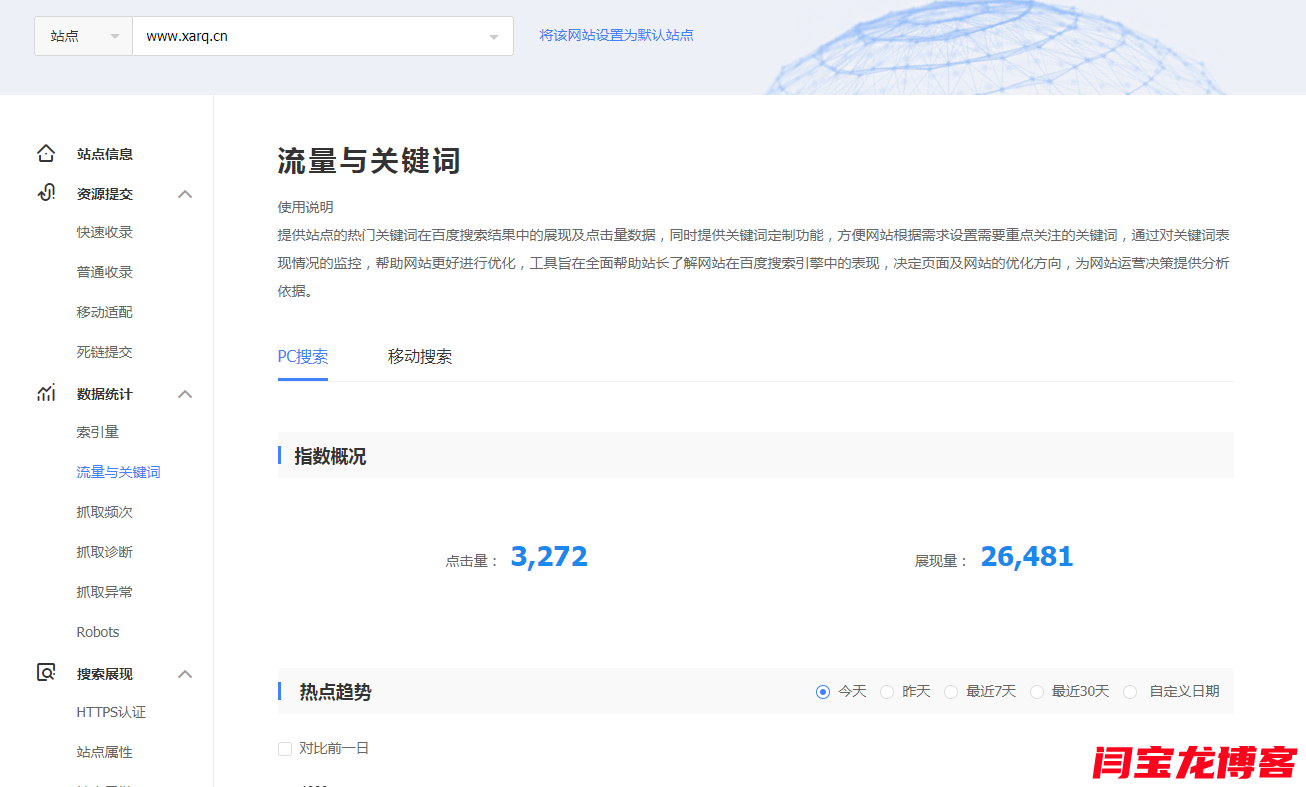
Task: Open 普通收录 page
Action: point(105,272)
